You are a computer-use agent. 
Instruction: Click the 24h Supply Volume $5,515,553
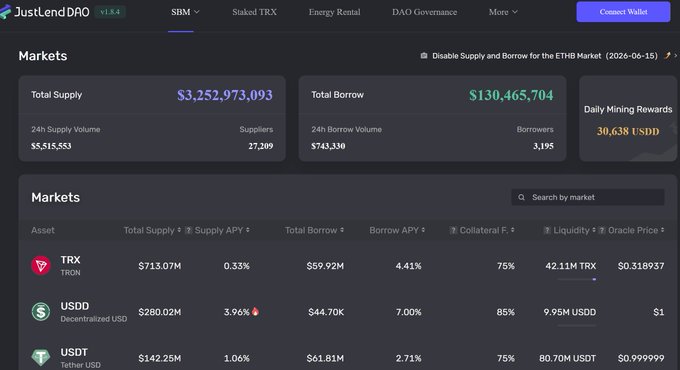[x=51, y=146]
